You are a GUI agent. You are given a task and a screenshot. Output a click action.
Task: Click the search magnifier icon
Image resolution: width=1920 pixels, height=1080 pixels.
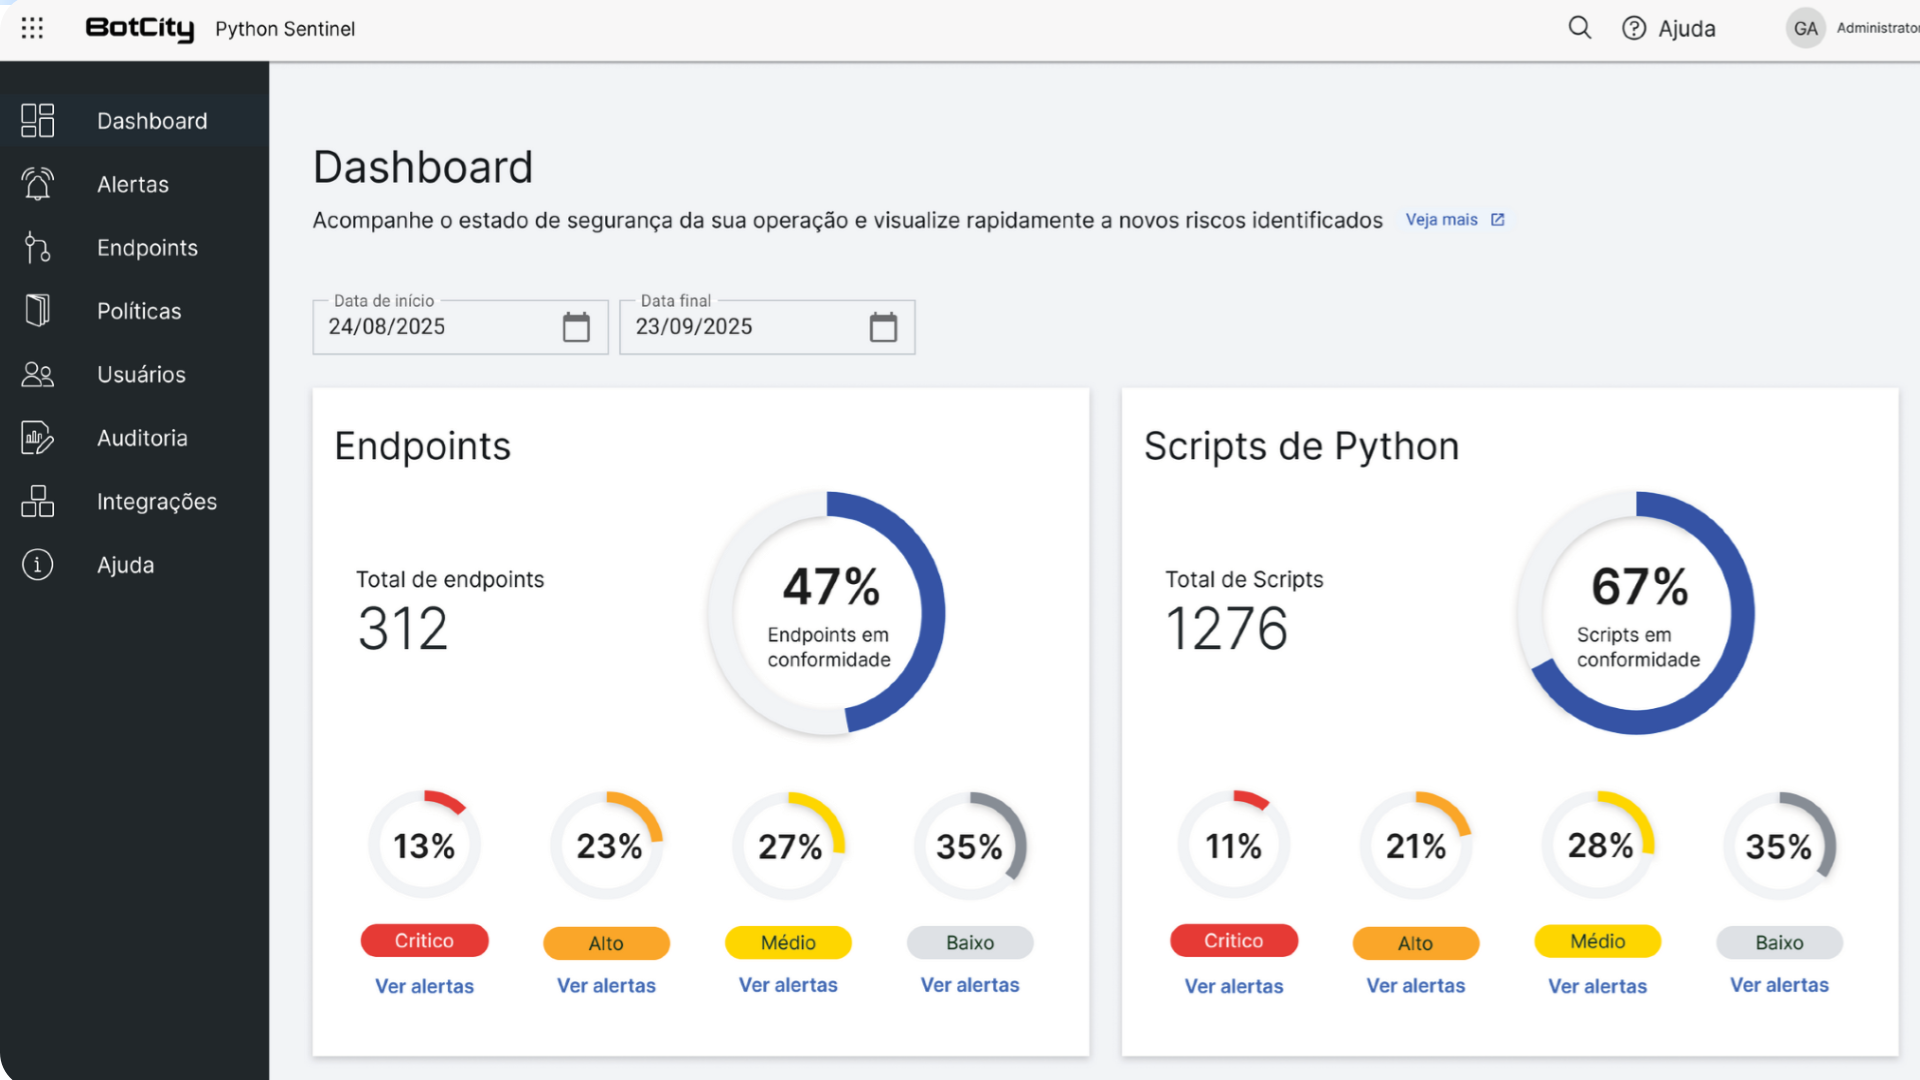point(1579,28)
